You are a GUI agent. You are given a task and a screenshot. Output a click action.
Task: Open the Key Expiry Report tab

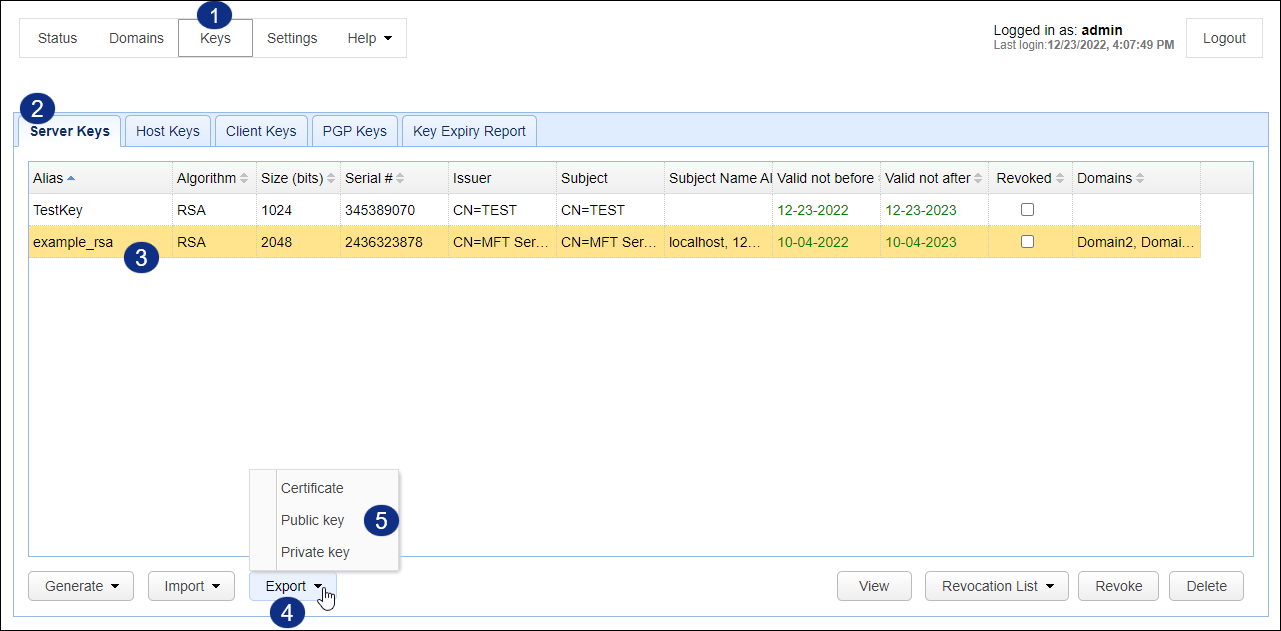(x=468, y=130)
